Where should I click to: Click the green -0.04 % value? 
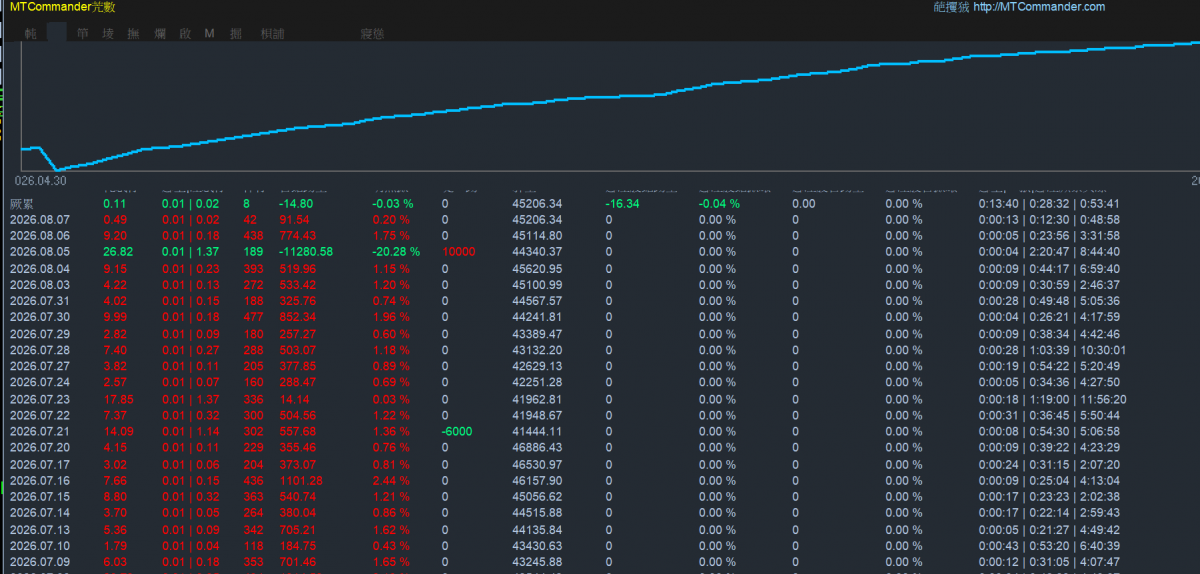coord(719,204)
